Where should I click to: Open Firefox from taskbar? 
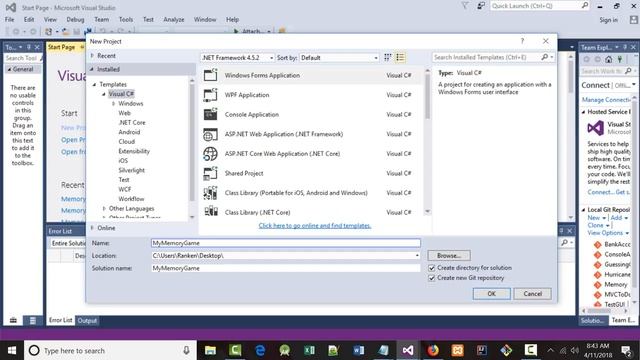pyautogui.click(x=433, y=350)
